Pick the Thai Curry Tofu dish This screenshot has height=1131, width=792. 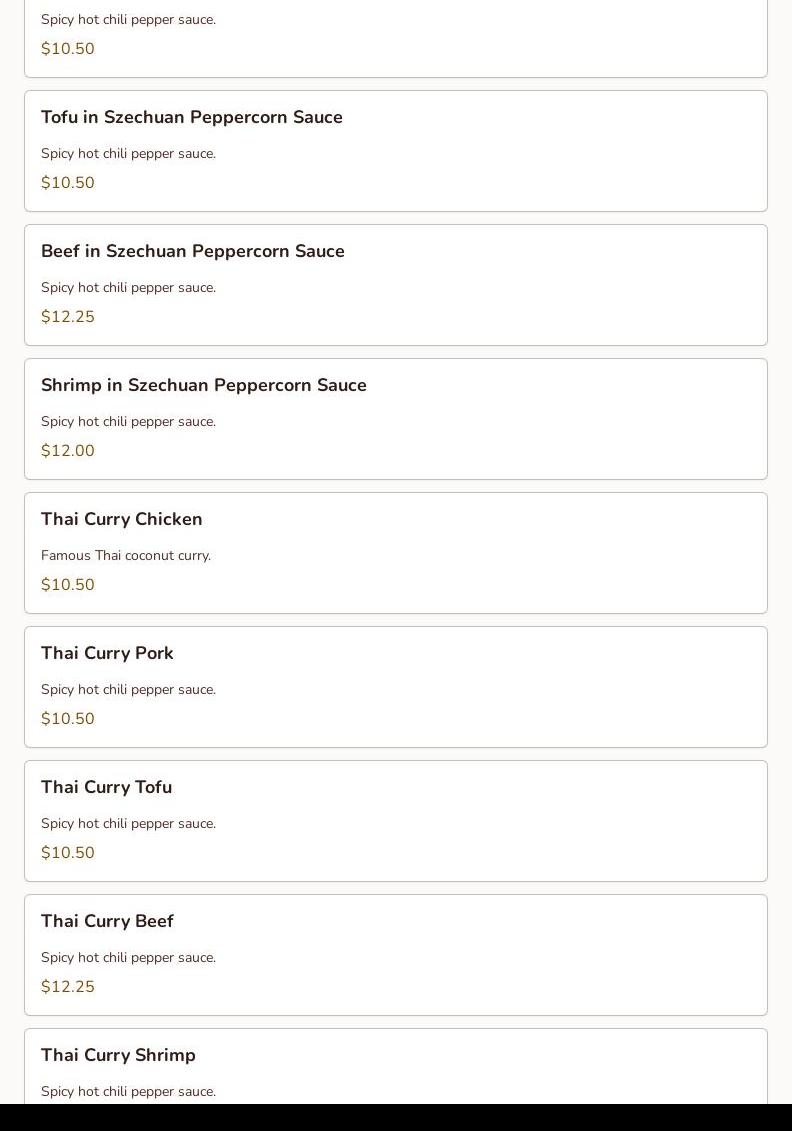106,788
